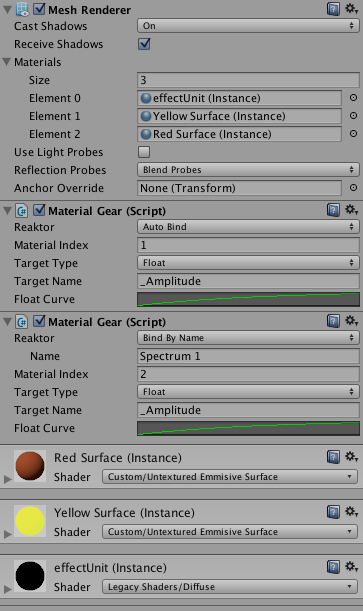The image size is (363, 611).
Task: Click Target Name field in second Material Gear
Action: [248, 410]
